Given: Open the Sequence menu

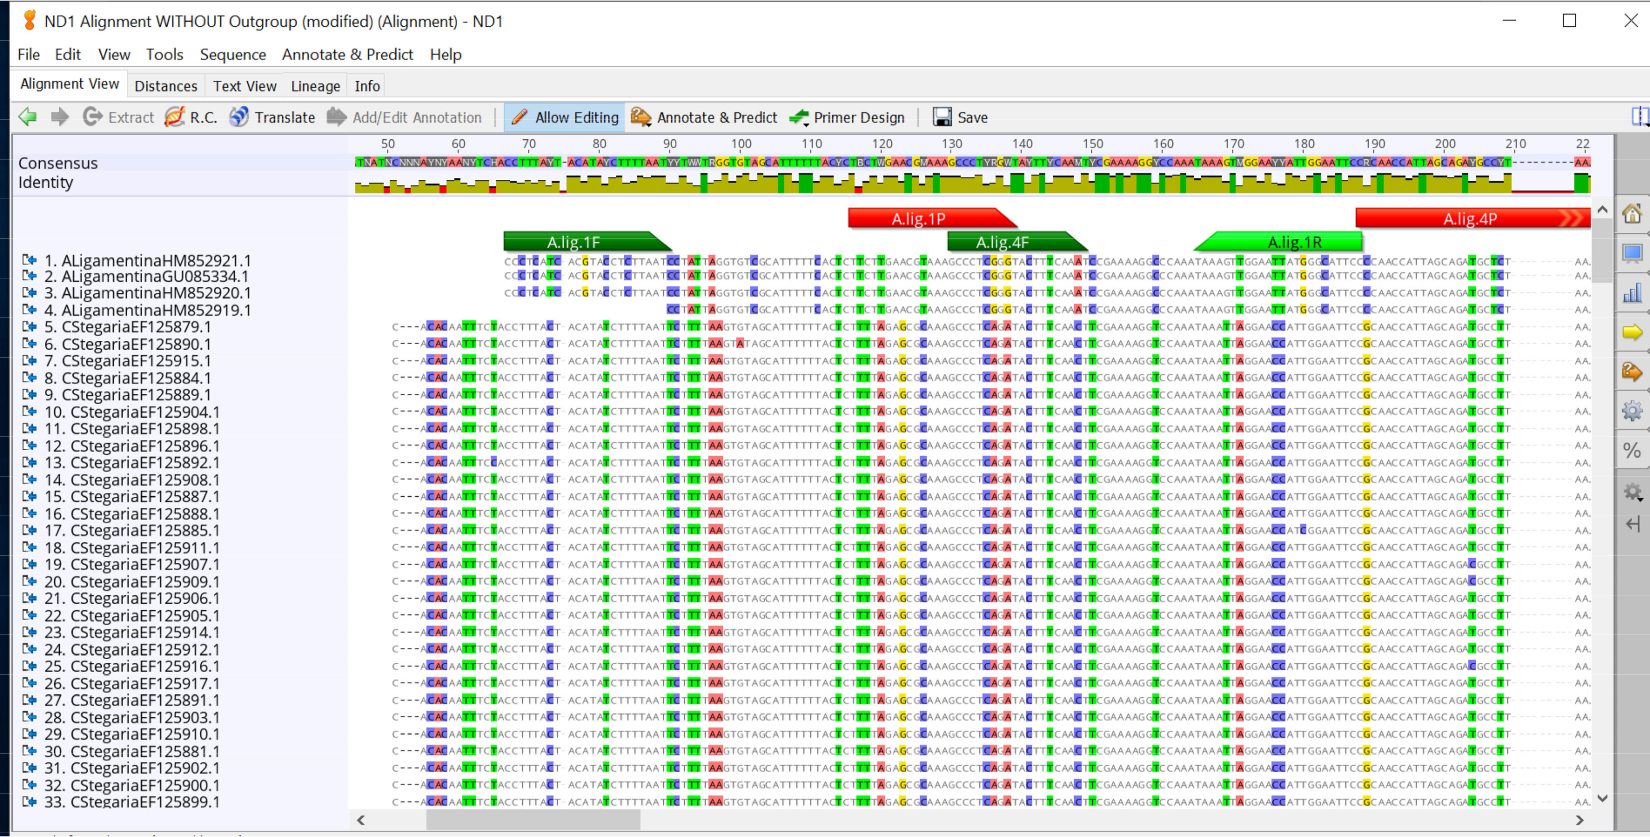Looking at the screenshot, I should (x=232, y=54).
